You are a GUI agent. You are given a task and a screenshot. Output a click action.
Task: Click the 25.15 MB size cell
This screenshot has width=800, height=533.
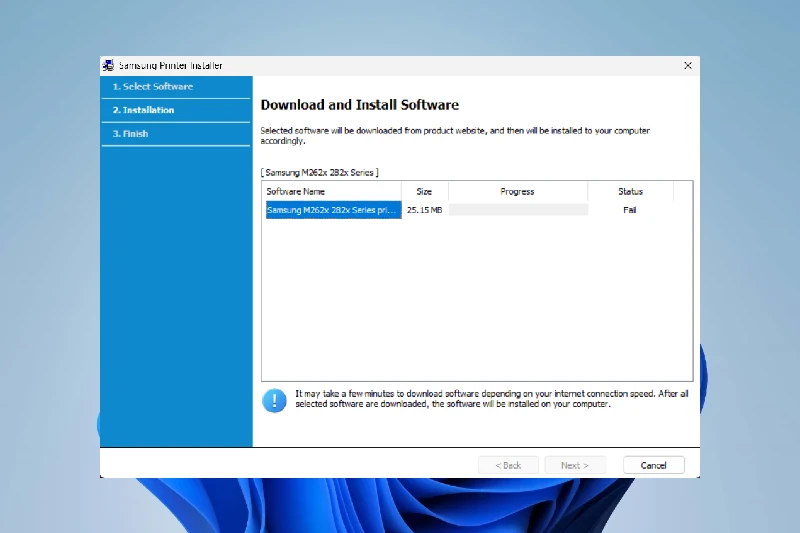click(424, 210)
